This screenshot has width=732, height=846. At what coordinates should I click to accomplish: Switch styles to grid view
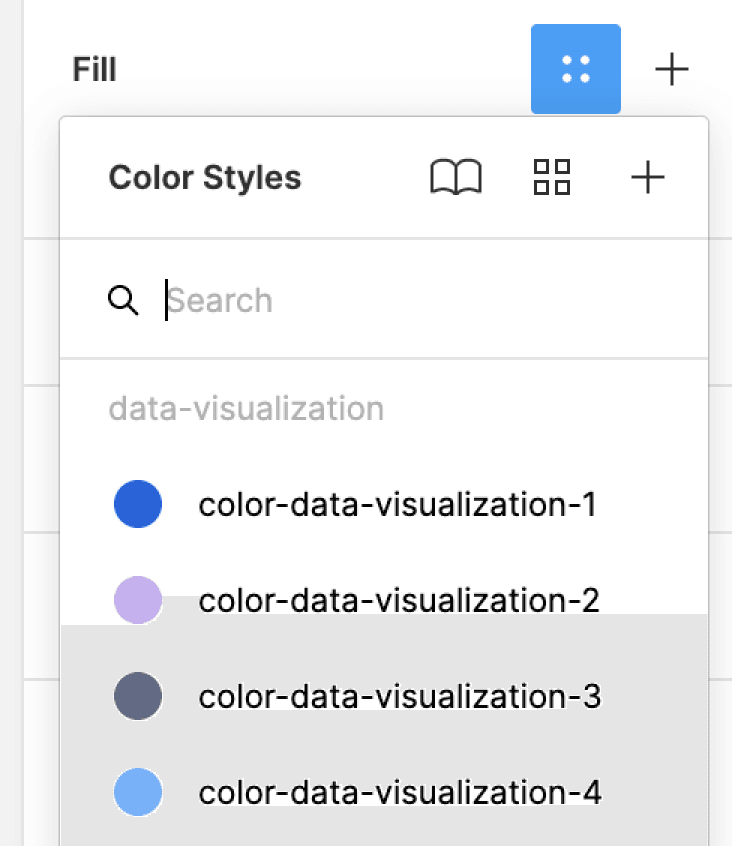pos(552,177)
